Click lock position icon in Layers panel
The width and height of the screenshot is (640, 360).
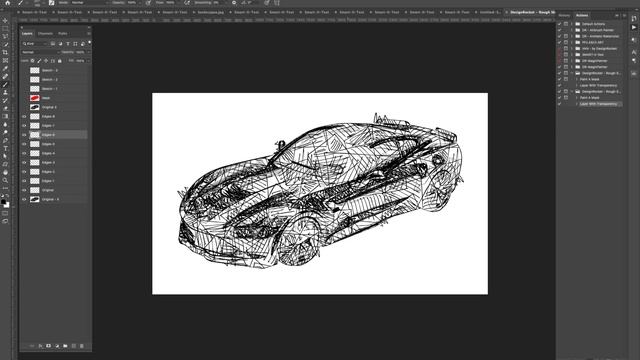(46, 61)
